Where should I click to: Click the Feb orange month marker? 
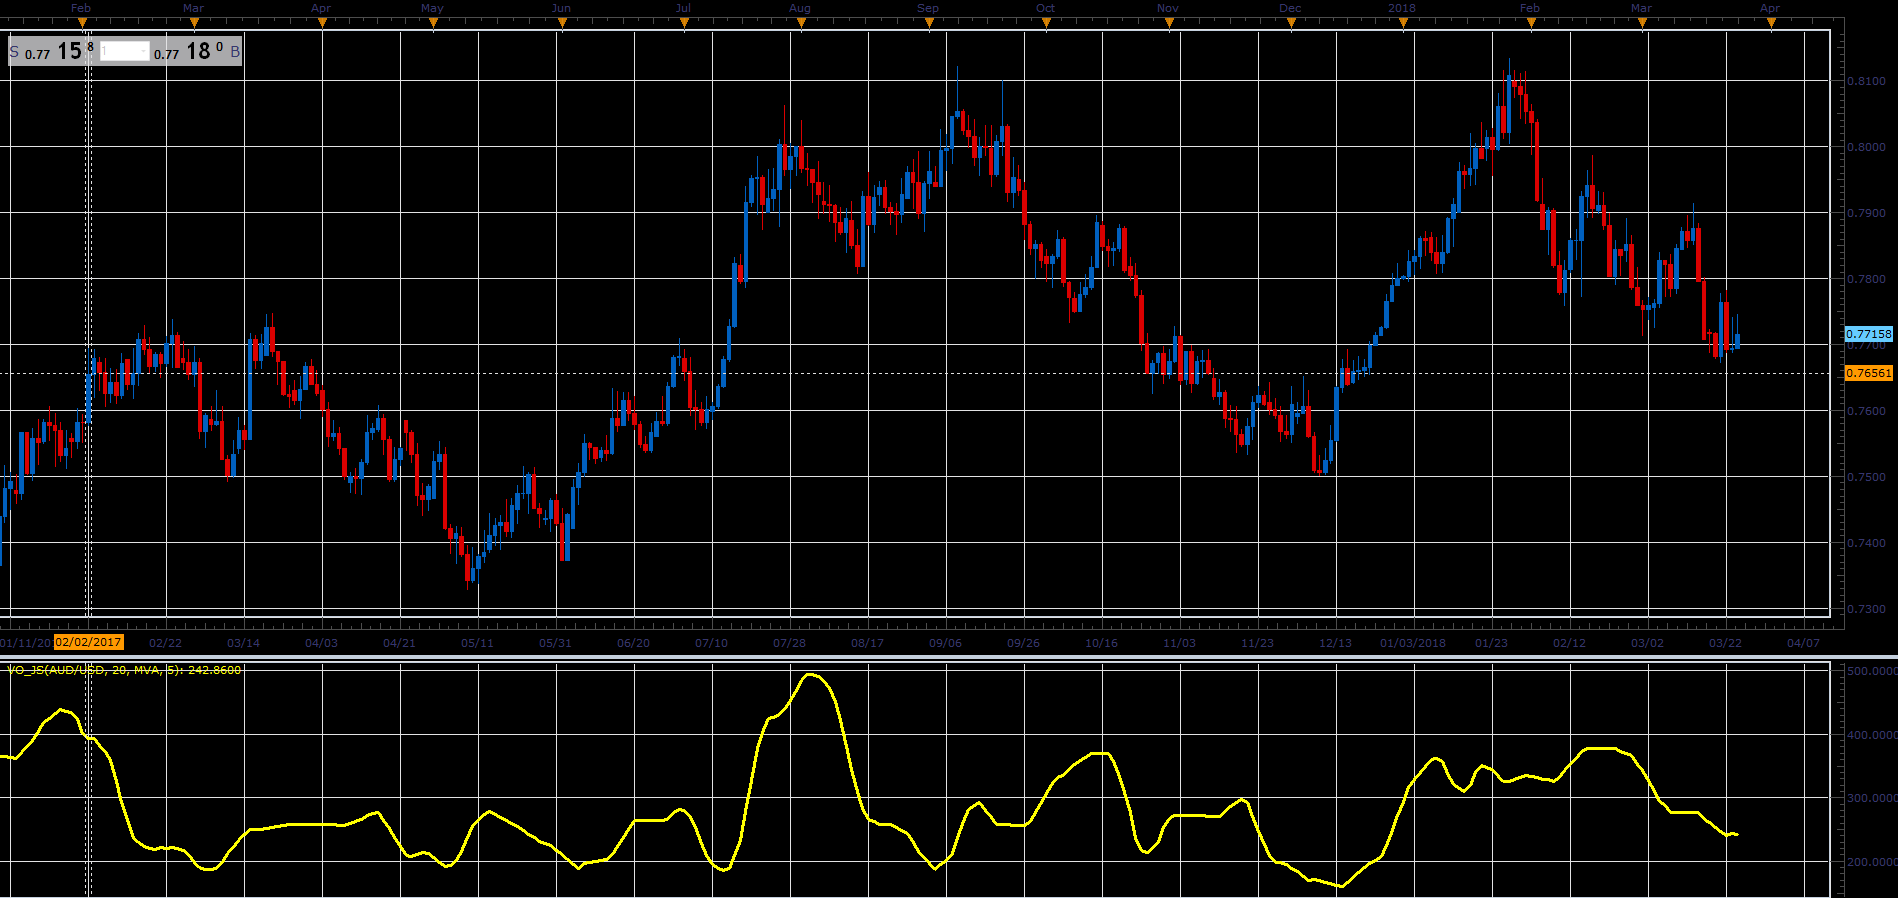pos(82,24)
